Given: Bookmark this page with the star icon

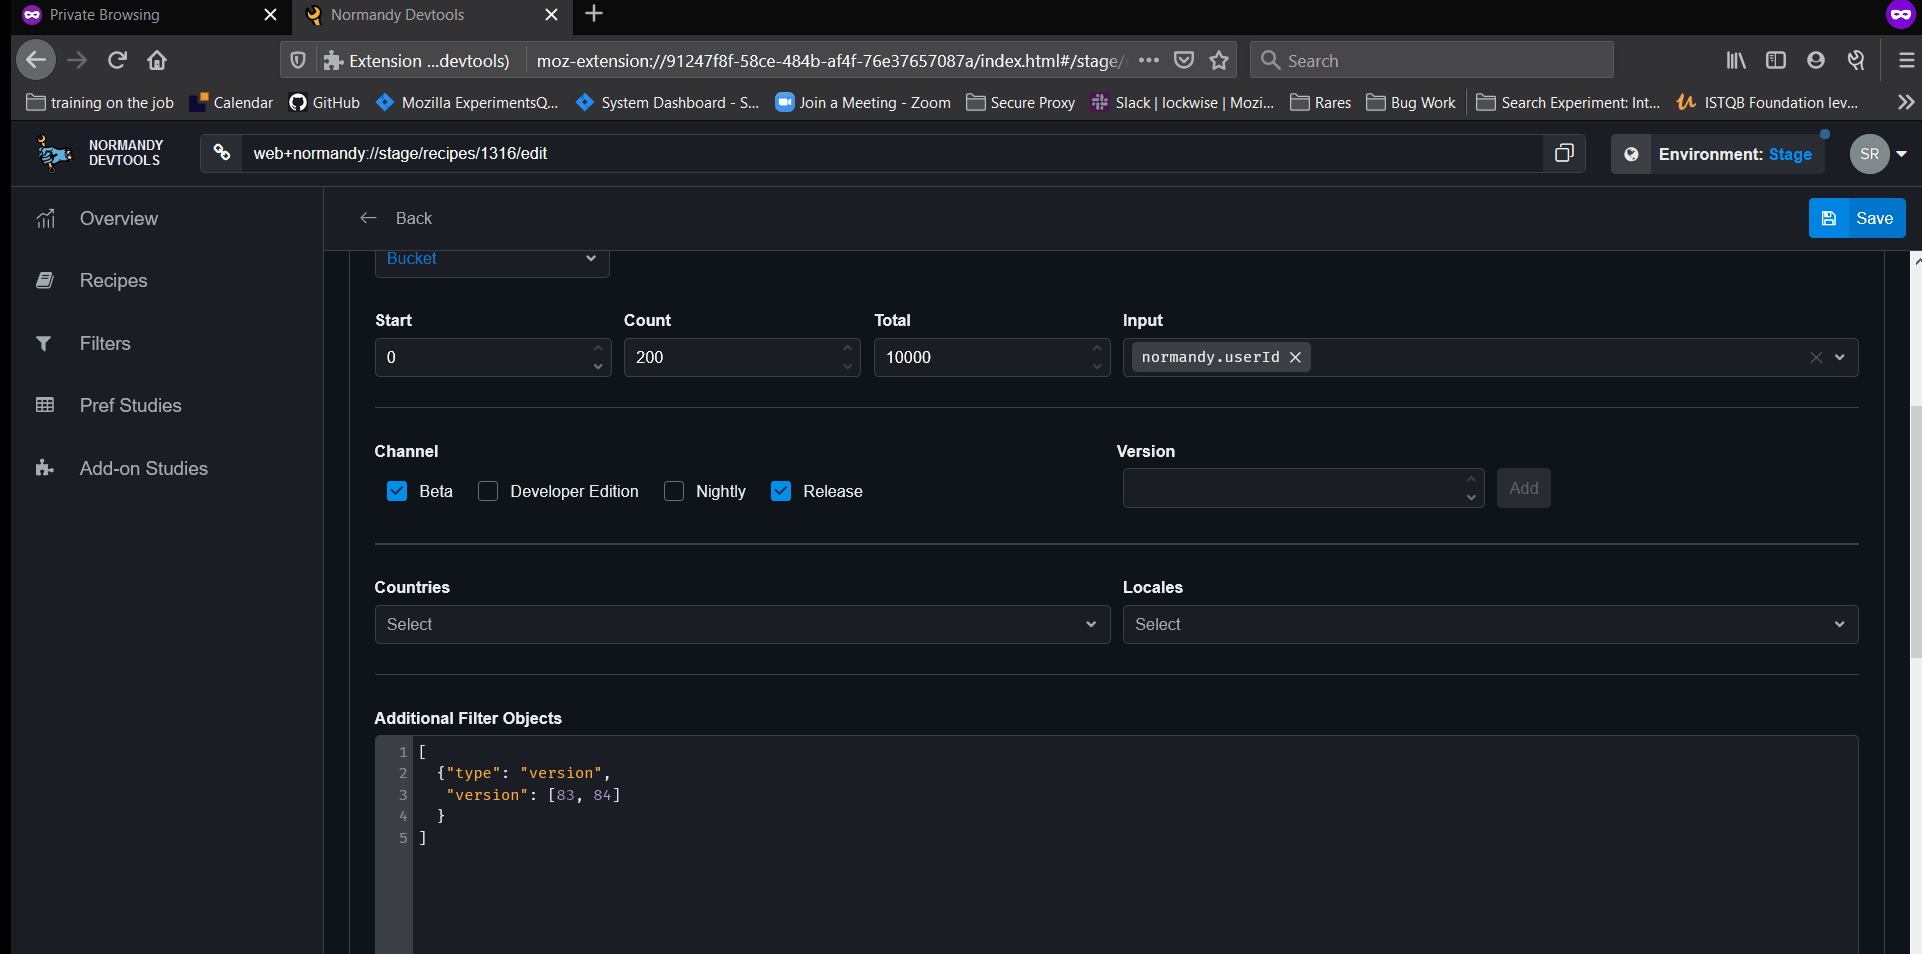Looking at the screenshot, I should pos(1218,60).
